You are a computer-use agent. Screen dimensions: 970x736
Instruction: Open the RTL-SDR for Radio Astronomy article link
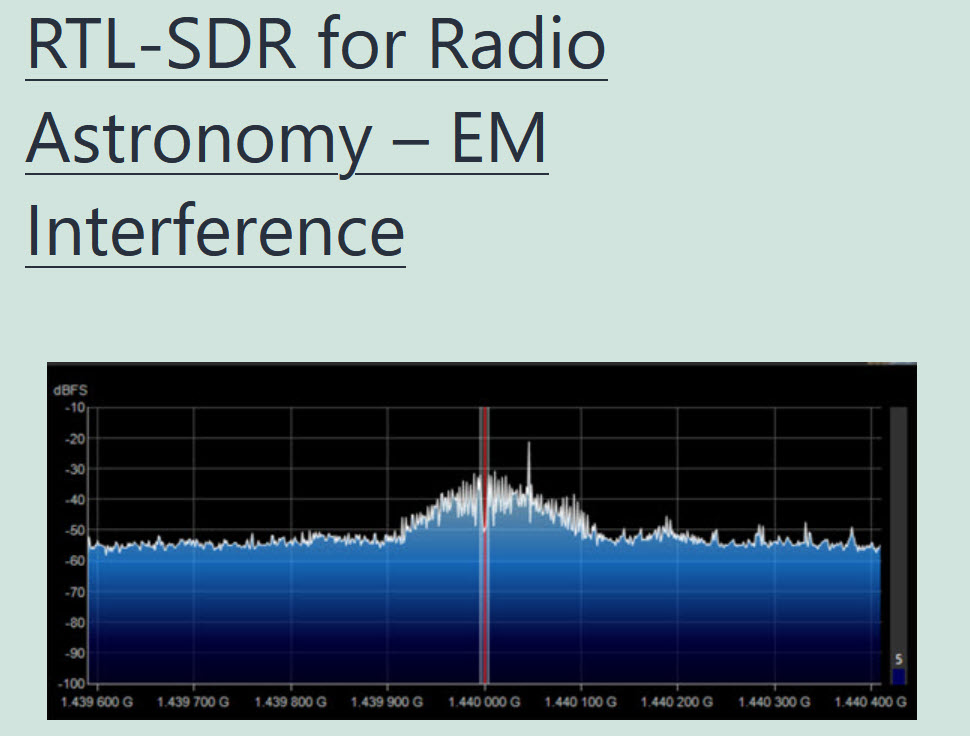[316, 45]
